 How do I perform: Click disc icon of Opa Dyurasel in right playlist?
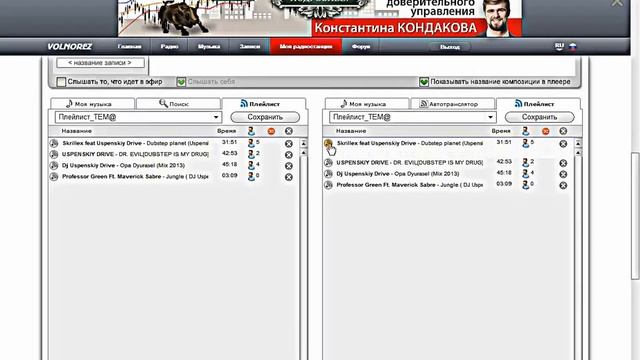point(328,173)
